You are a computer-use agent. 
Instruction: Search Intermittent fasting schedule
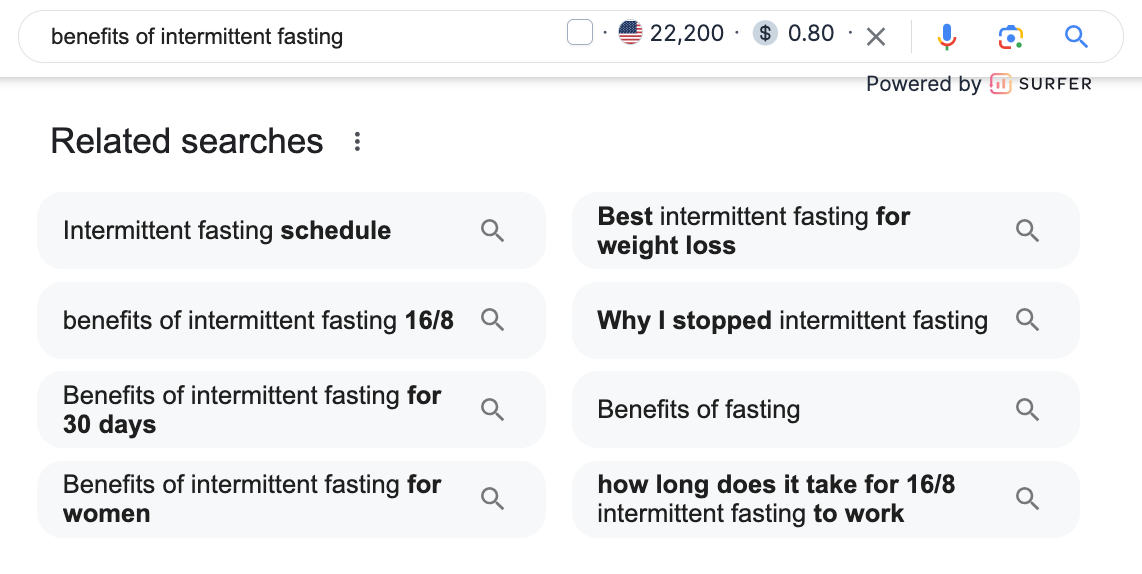227,231
